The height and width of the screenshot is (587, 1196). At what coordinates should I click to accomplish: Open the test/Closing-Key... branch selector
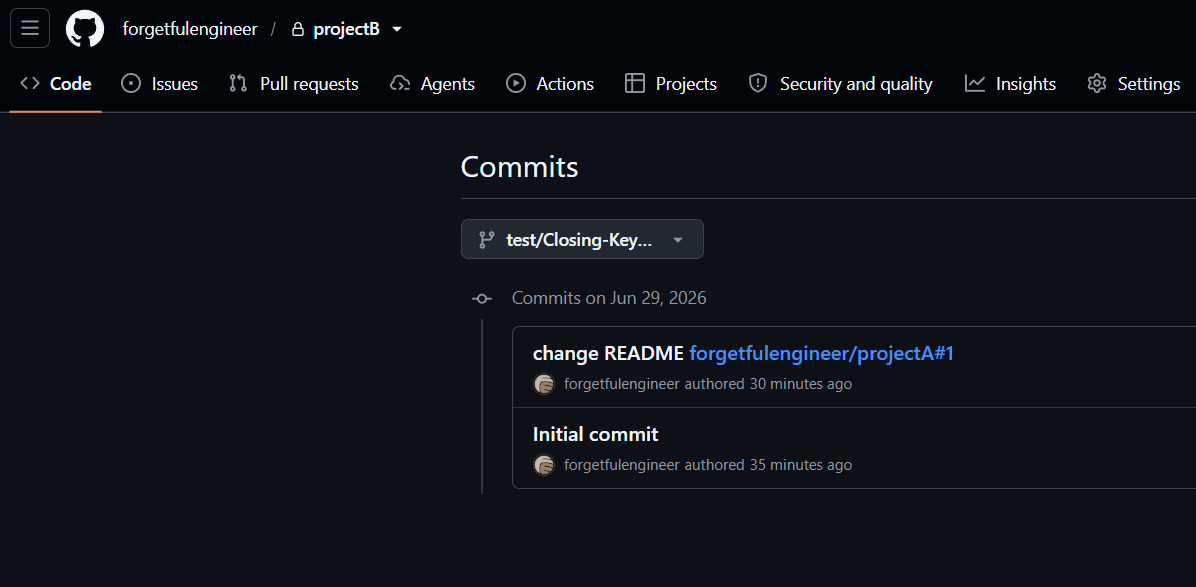coord(582,239)
